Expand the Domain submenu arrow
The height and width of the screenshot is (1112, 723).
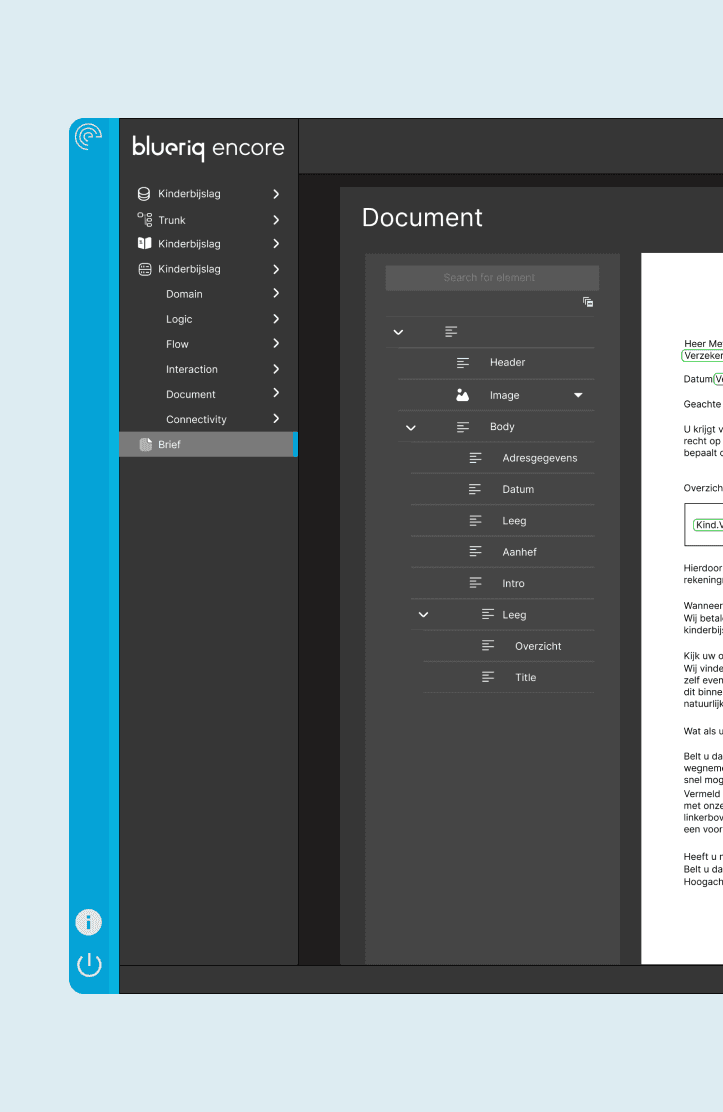[x=276, y=294]
